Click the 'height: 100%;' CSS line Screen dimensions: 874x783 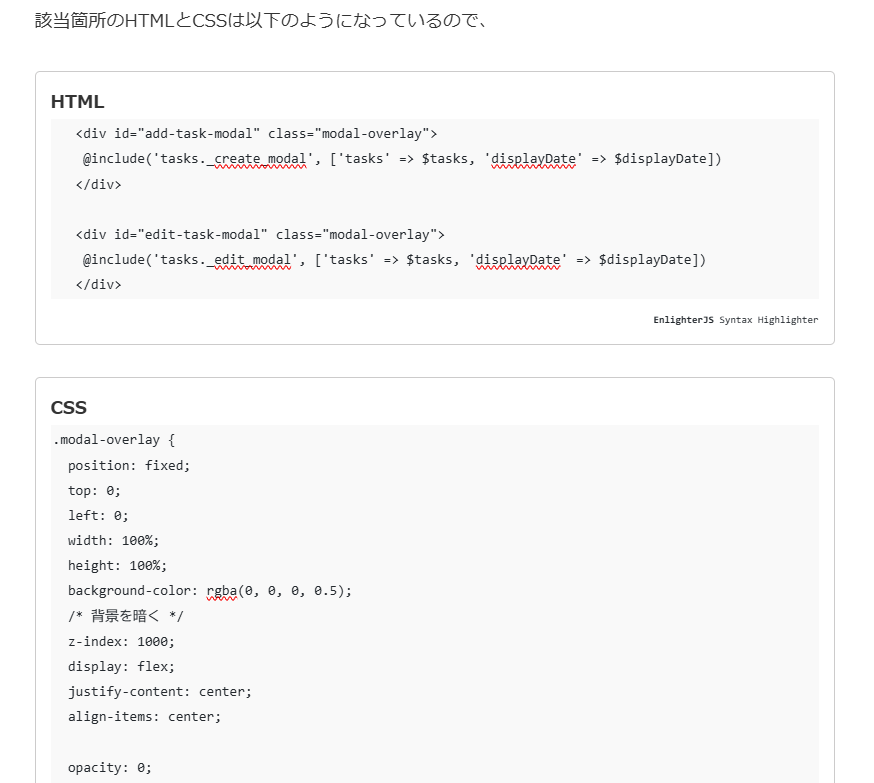point(117,566)
